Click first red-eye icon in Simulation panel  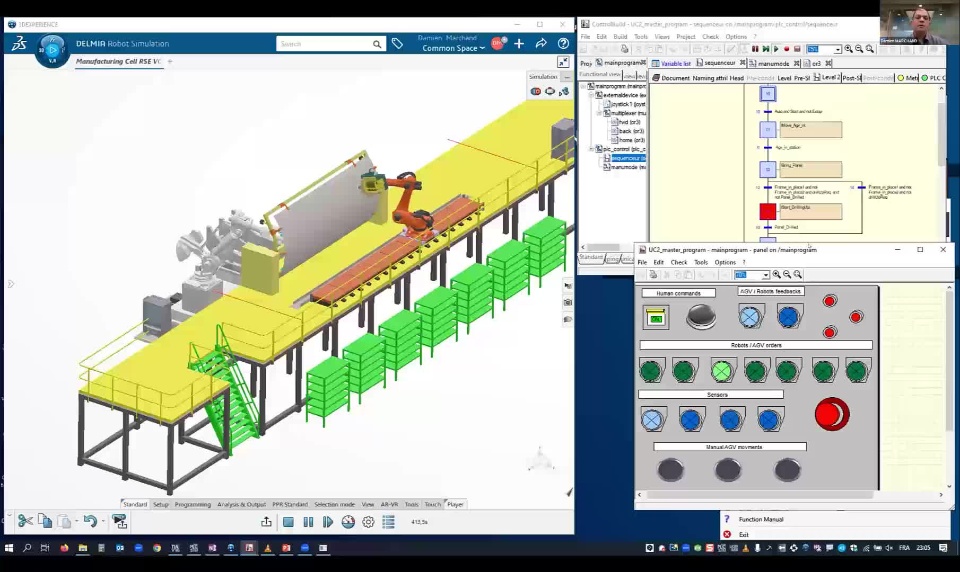coord(536,91)
